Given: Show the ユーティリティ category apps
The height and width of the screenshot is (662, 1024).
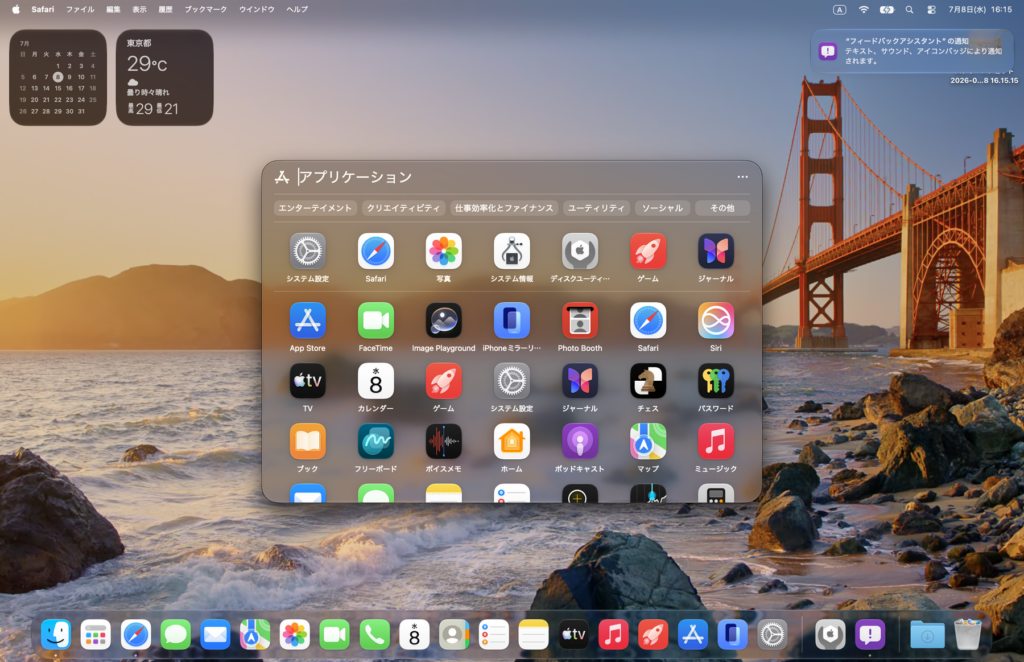Looking at the screenshot, I should tap(596, 208).
